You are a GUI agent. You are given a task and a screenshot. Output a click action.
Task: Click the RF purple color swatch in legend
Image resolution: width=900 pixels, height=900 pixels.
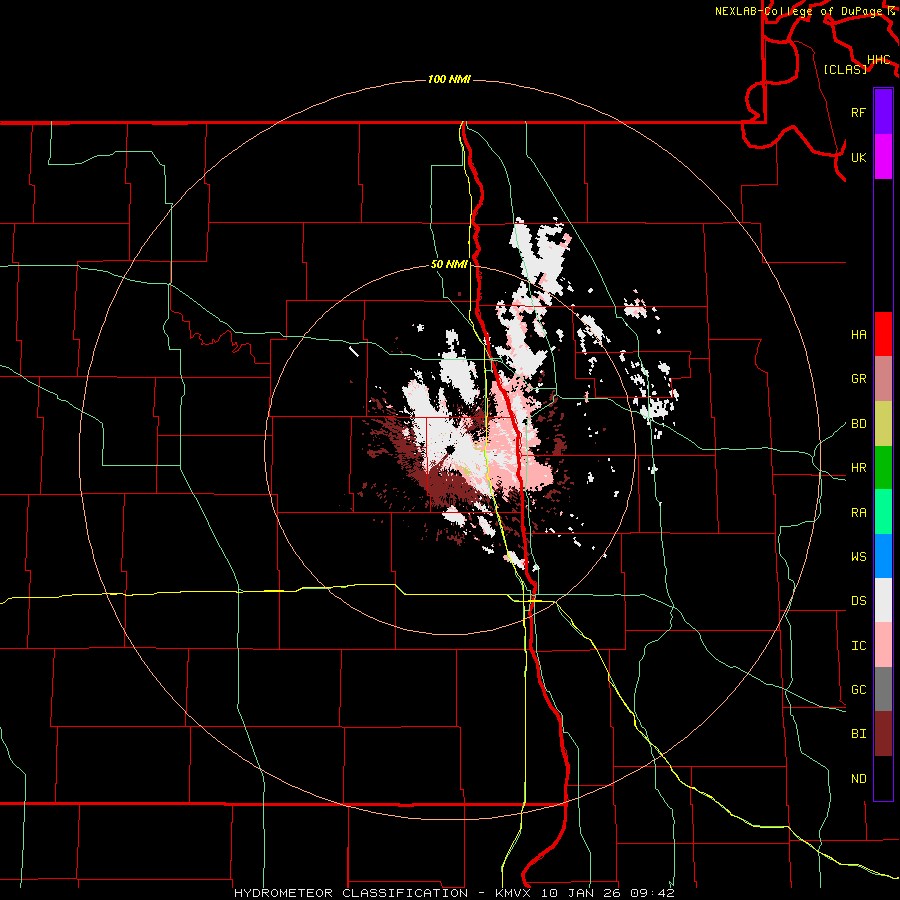click(883, 112)
